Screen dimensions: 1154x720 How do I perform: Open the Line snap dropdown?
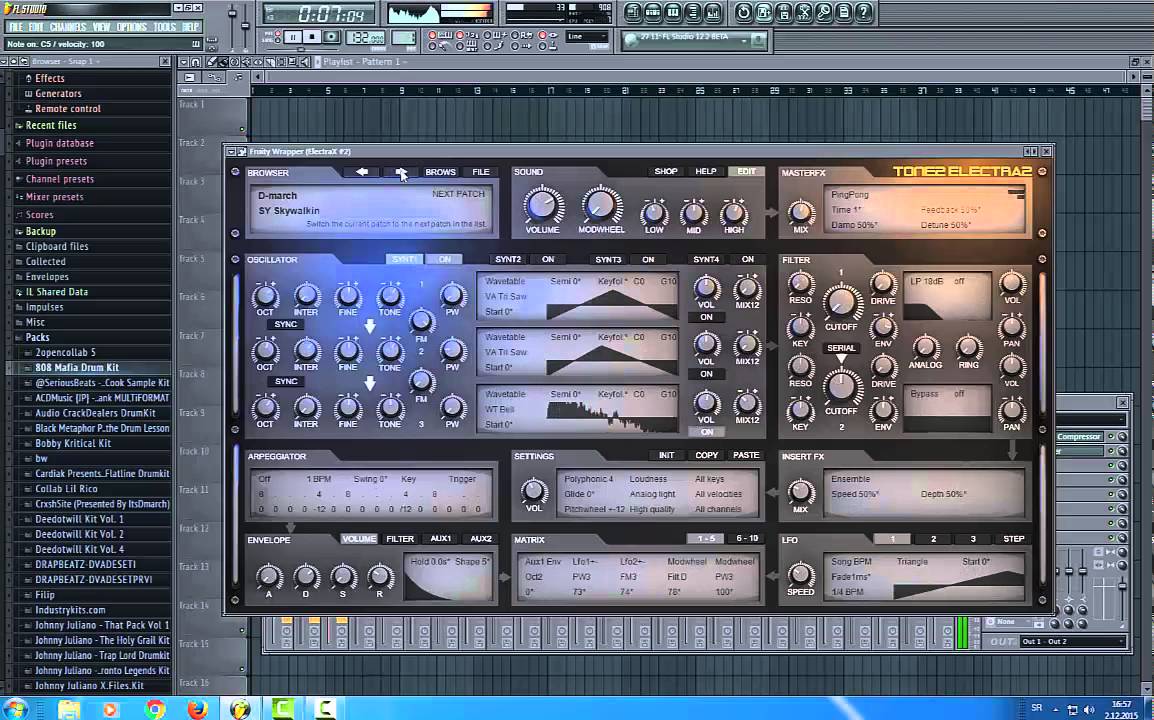(587, 36)
